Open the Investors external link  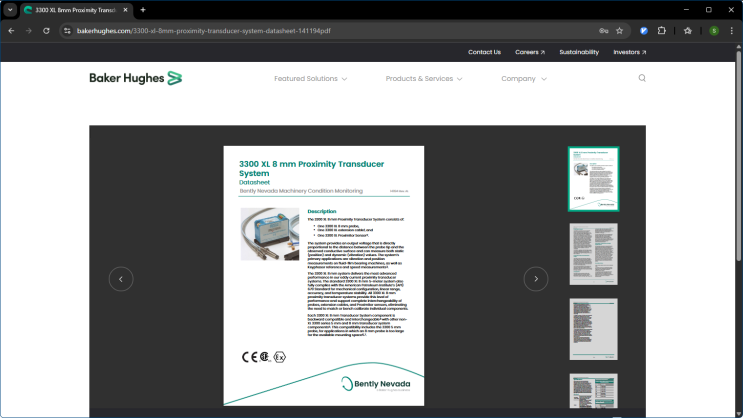pos(629,52)
